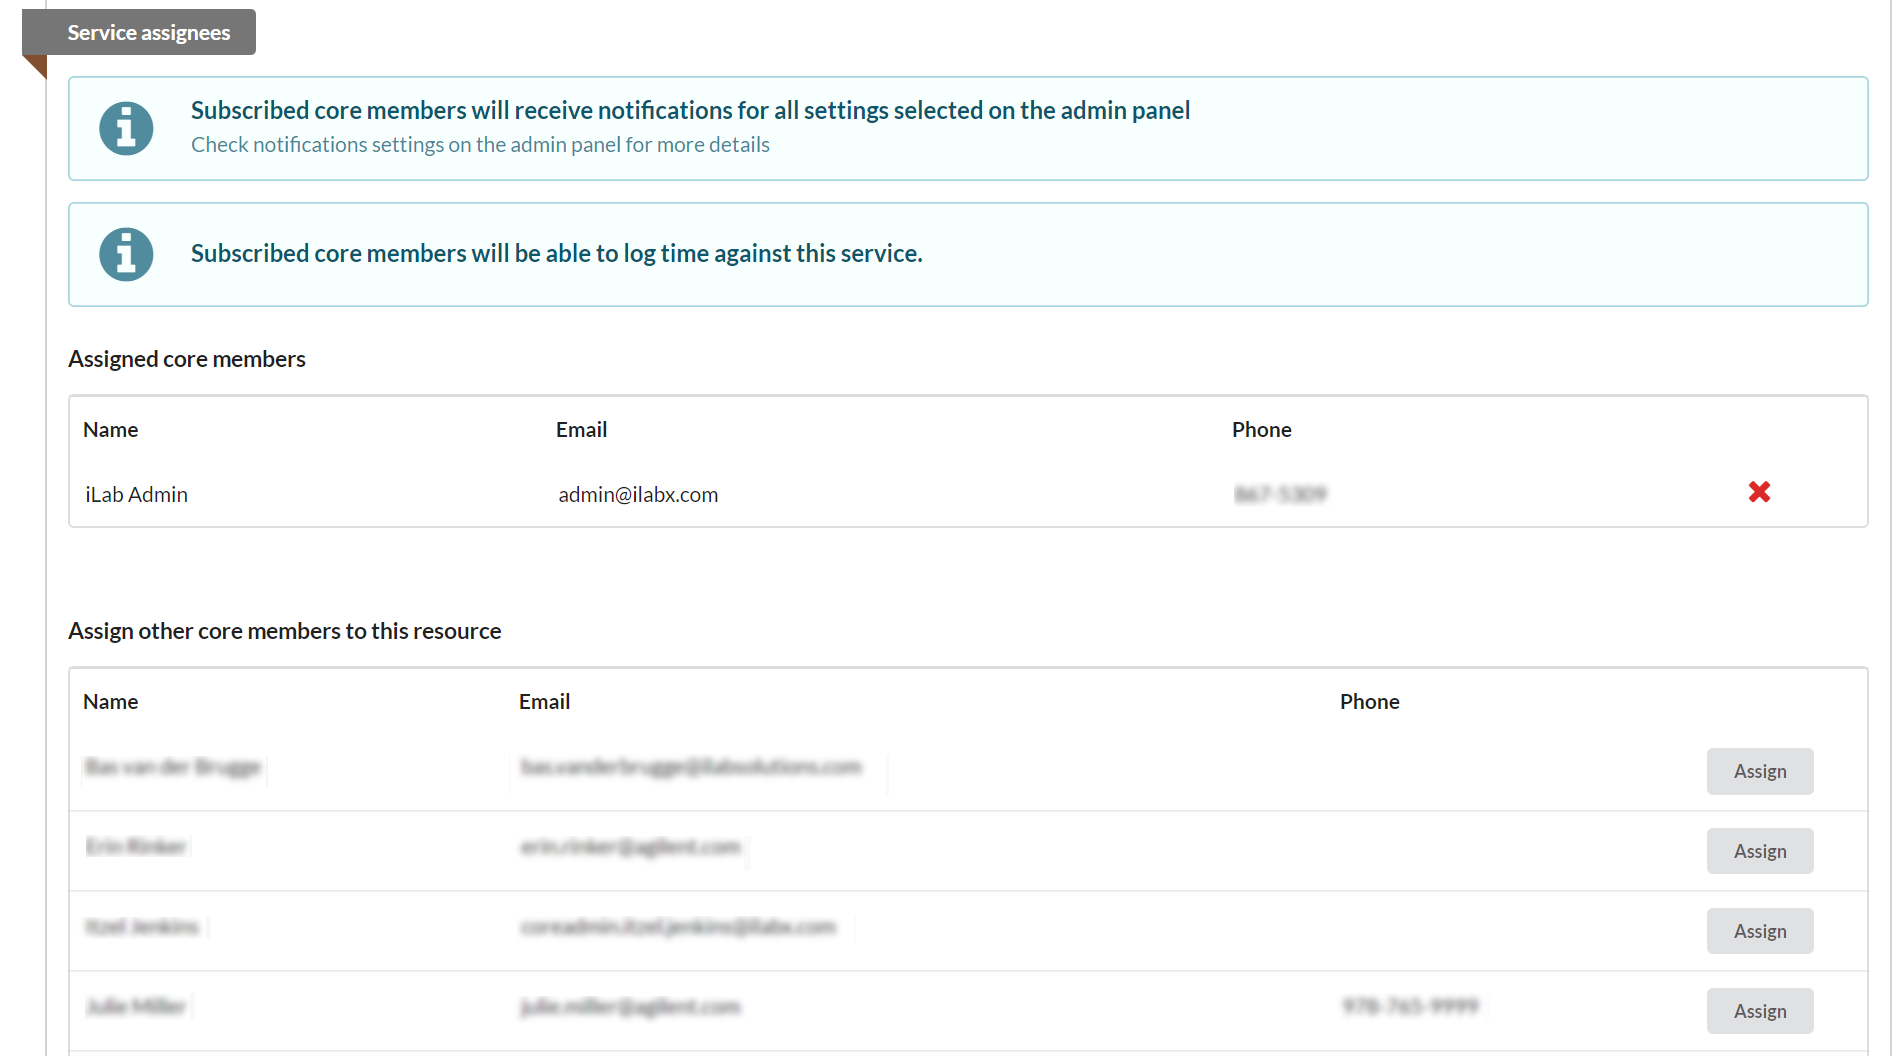Screen dimensions: 1903x1056
Task: Click the 'Assigned core members' heading
Action: pyautogui.click(x=187, y=359)
